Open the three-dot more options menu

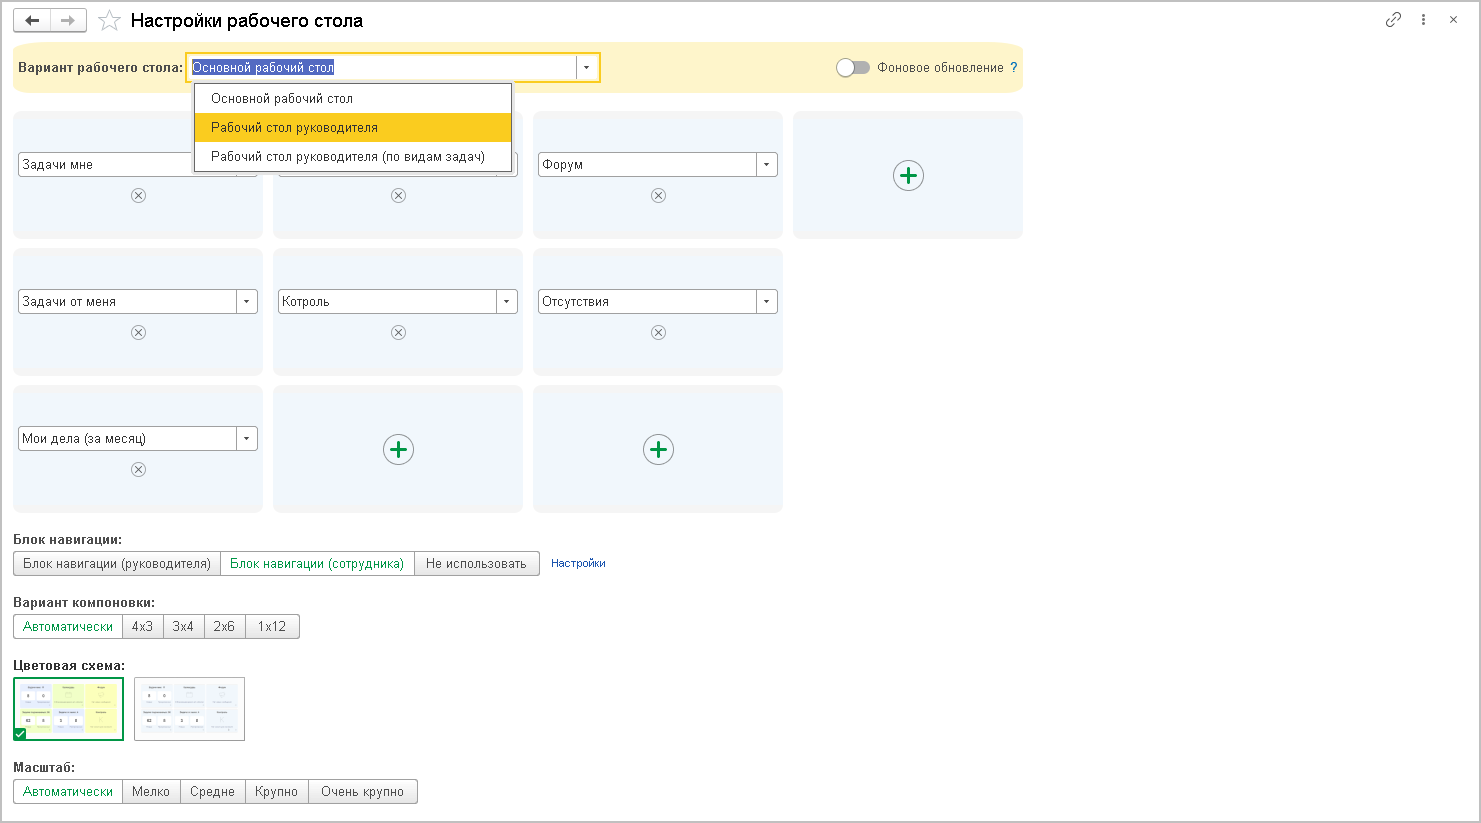[1423, 20]
